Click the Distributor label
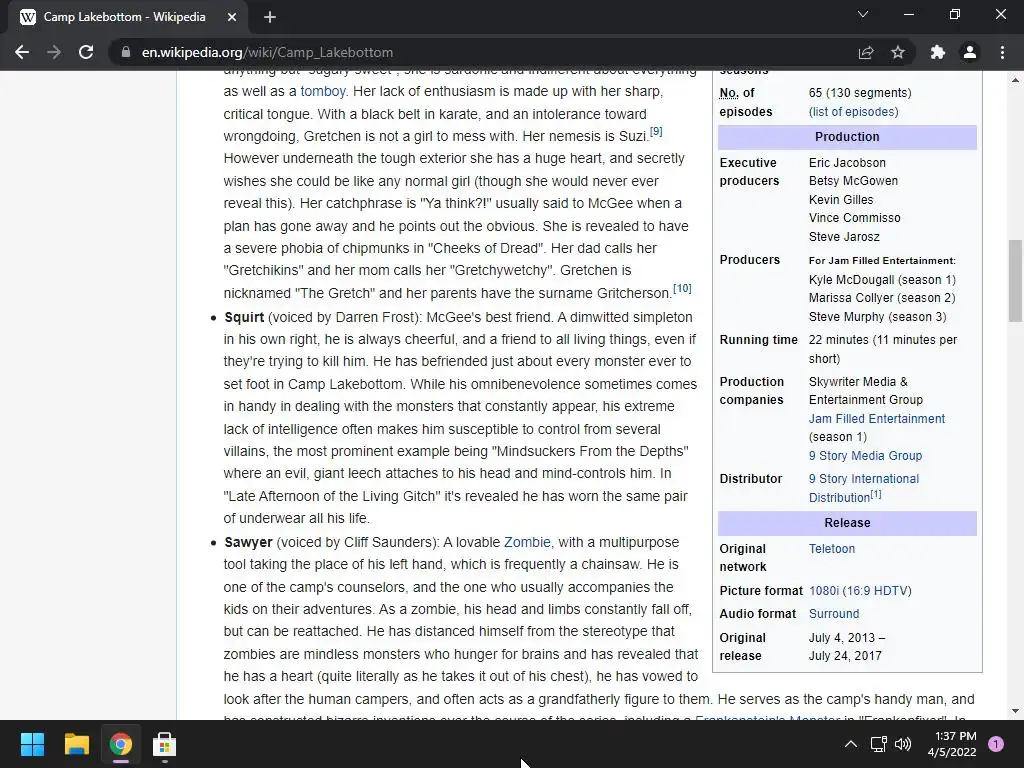The height and width of the screenshot is (768, 1024). (750, 479)
